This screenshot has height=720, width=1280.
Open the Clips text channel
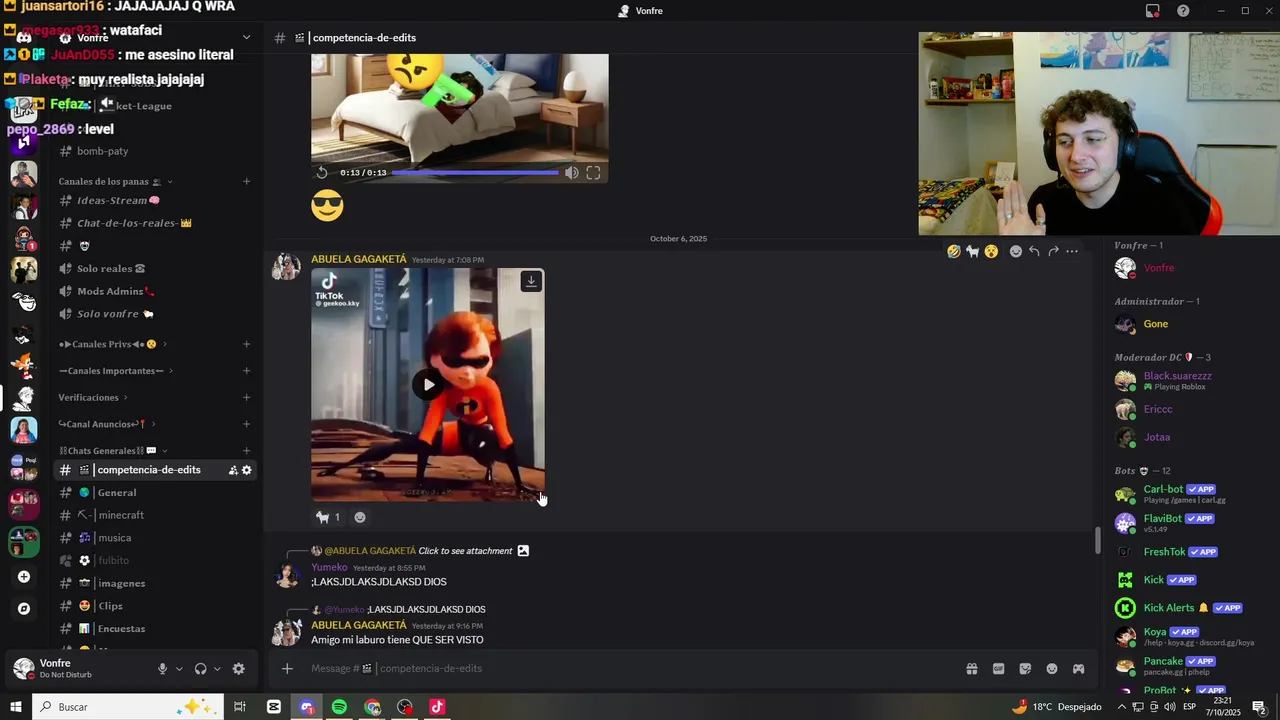155,606
